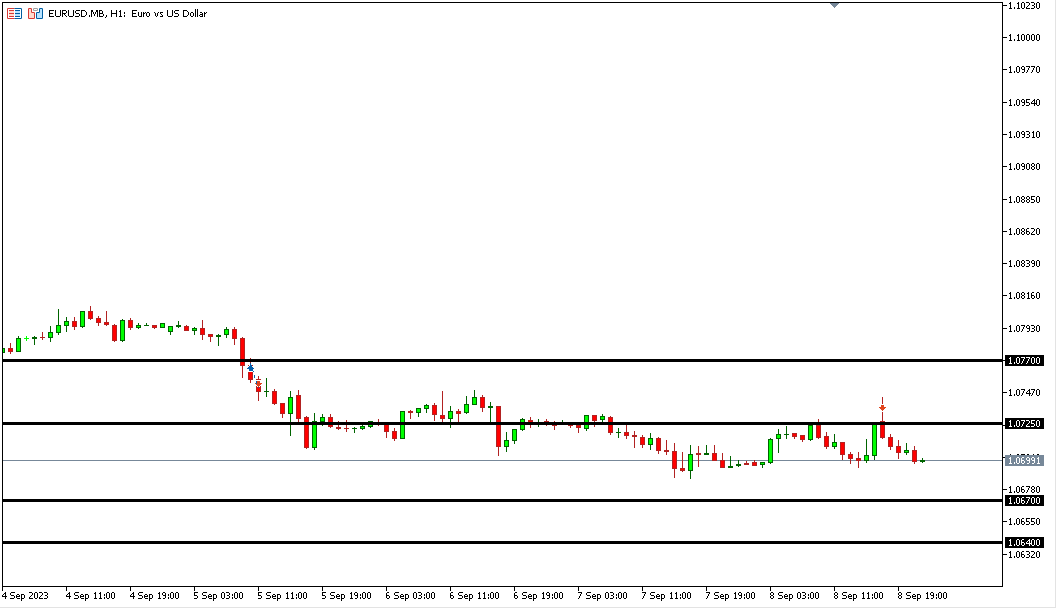Screen dimensions: 1056x608
Task: Click the 1.08160 price scale label
Action: point(1024,296)
